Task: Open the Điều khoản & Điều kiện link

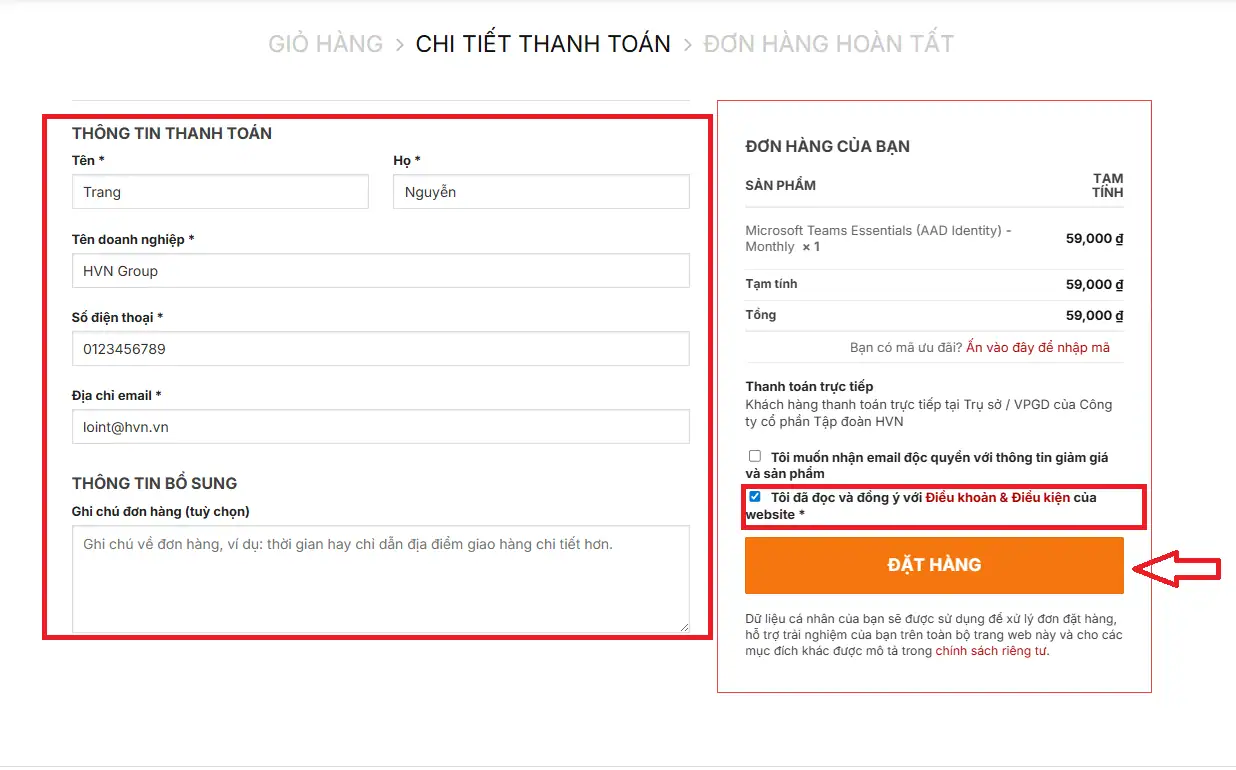Action: click(x=998, y=497)
